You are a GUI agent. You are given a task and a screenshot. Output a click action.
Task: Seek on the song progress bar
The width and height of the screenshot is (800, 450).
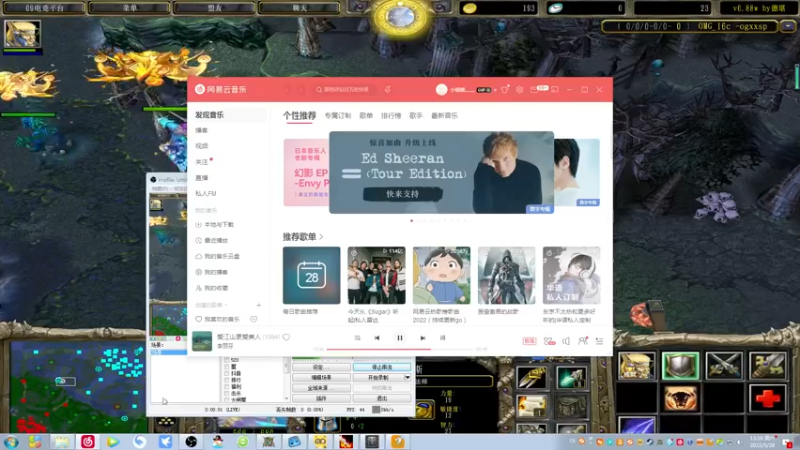401,349
